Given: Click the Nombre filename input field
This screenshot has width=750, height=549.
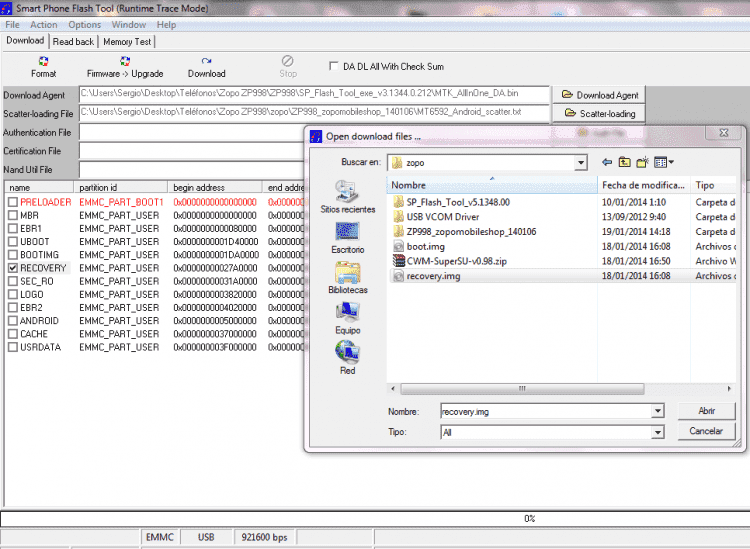Looking at the screenshot, I should (x=546, y=411).
